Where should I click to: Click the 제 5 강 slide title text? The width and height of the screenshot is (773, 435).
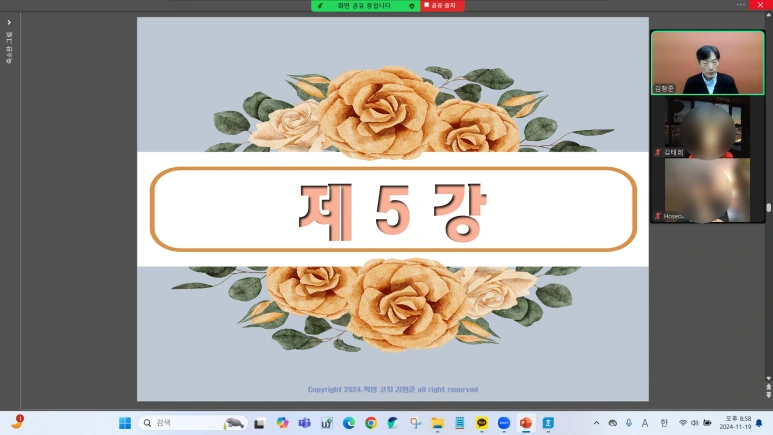click(393, 211)
